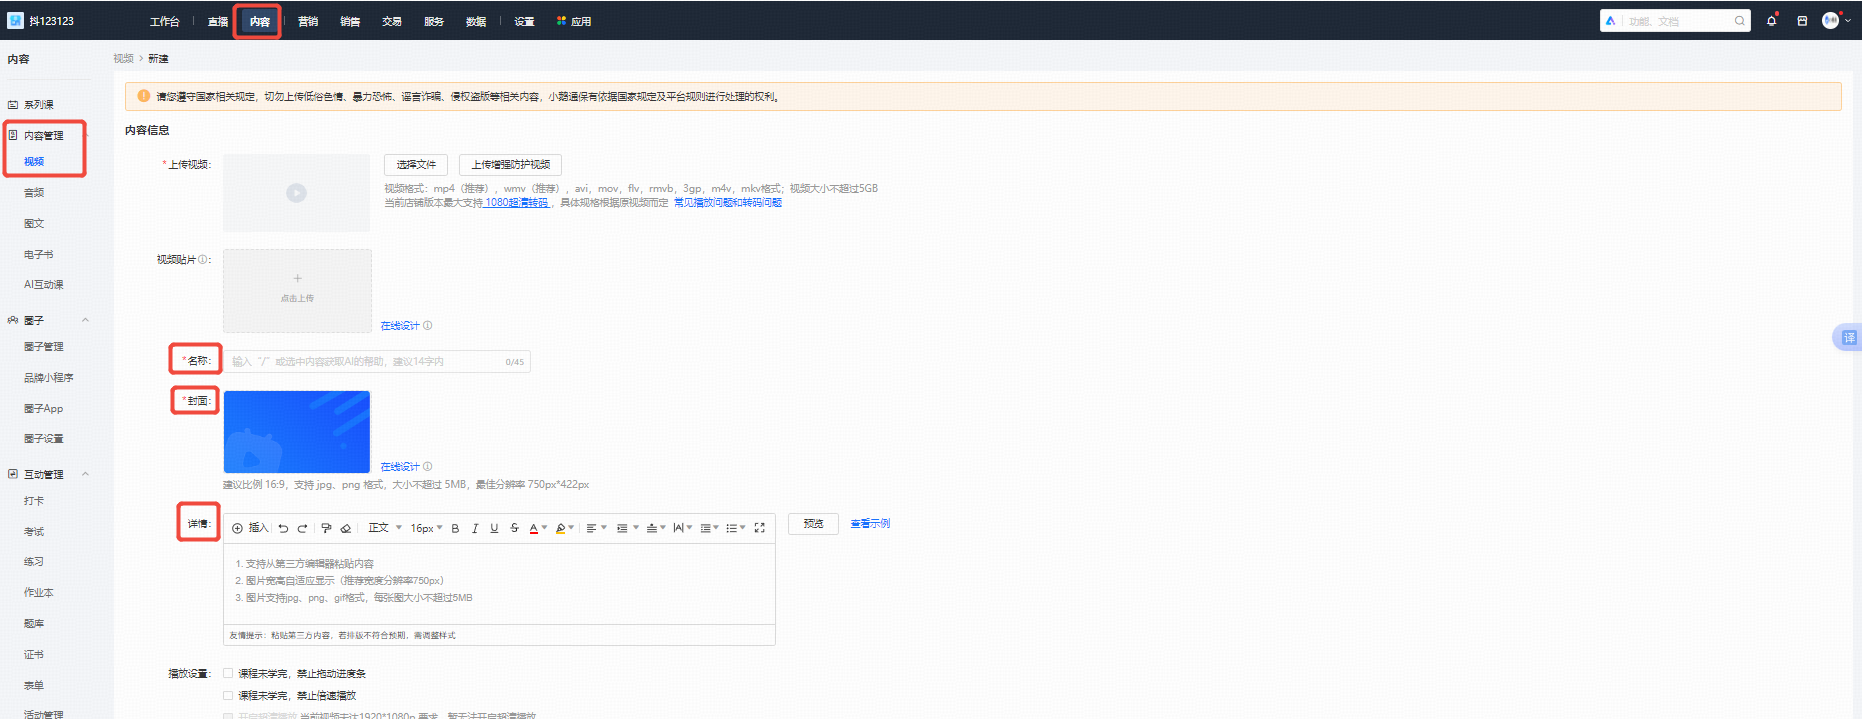Open the 营销 top menu
Image resolution: width=1862 pixels, height=719 pixels.
coord(308,21)
